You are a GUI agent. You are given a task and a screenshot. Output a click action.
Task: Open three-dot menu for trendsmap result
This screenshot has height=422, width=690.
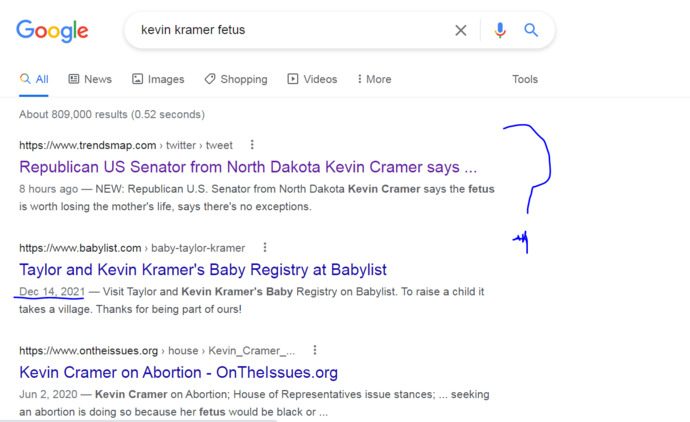[252, 145]
